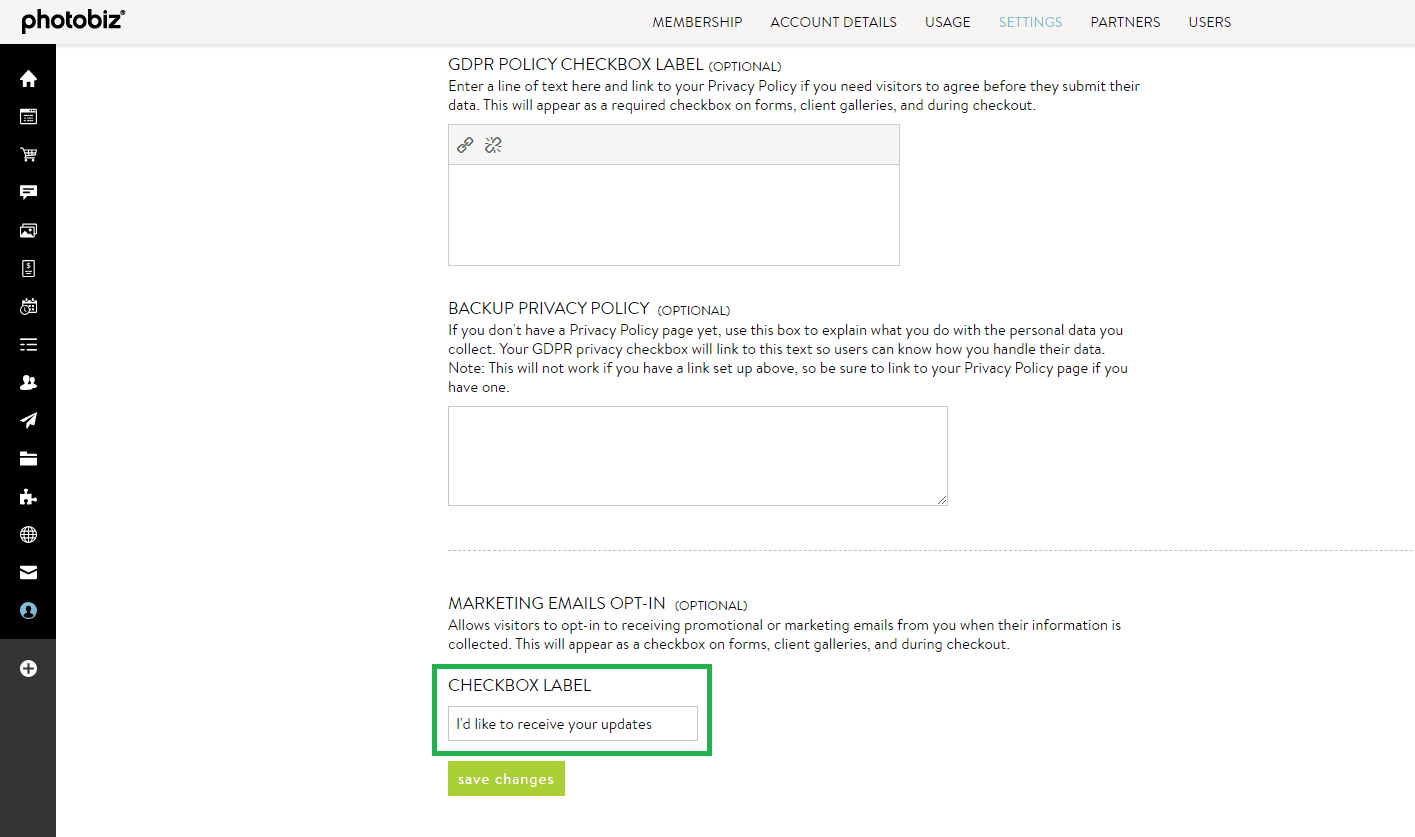Click the unlink icon in the editor
Screen dimensions: 1415x837
(492, 144)
